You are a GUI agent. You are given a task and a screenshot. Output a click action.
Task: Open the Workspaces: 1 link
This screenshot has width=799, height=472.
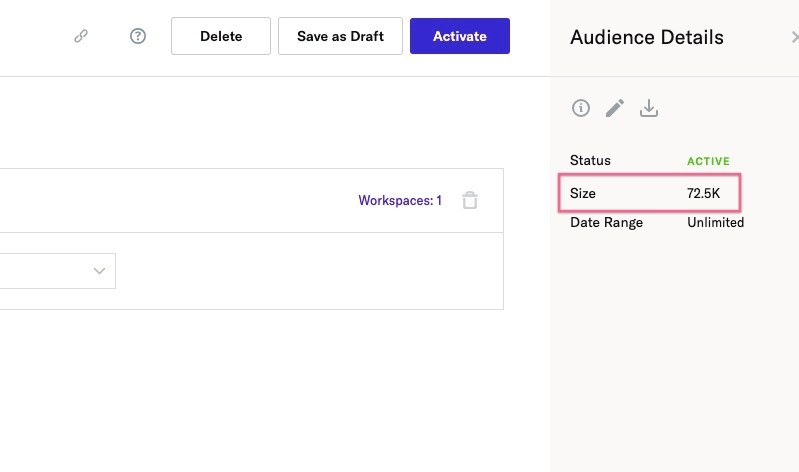coord(400,200)
